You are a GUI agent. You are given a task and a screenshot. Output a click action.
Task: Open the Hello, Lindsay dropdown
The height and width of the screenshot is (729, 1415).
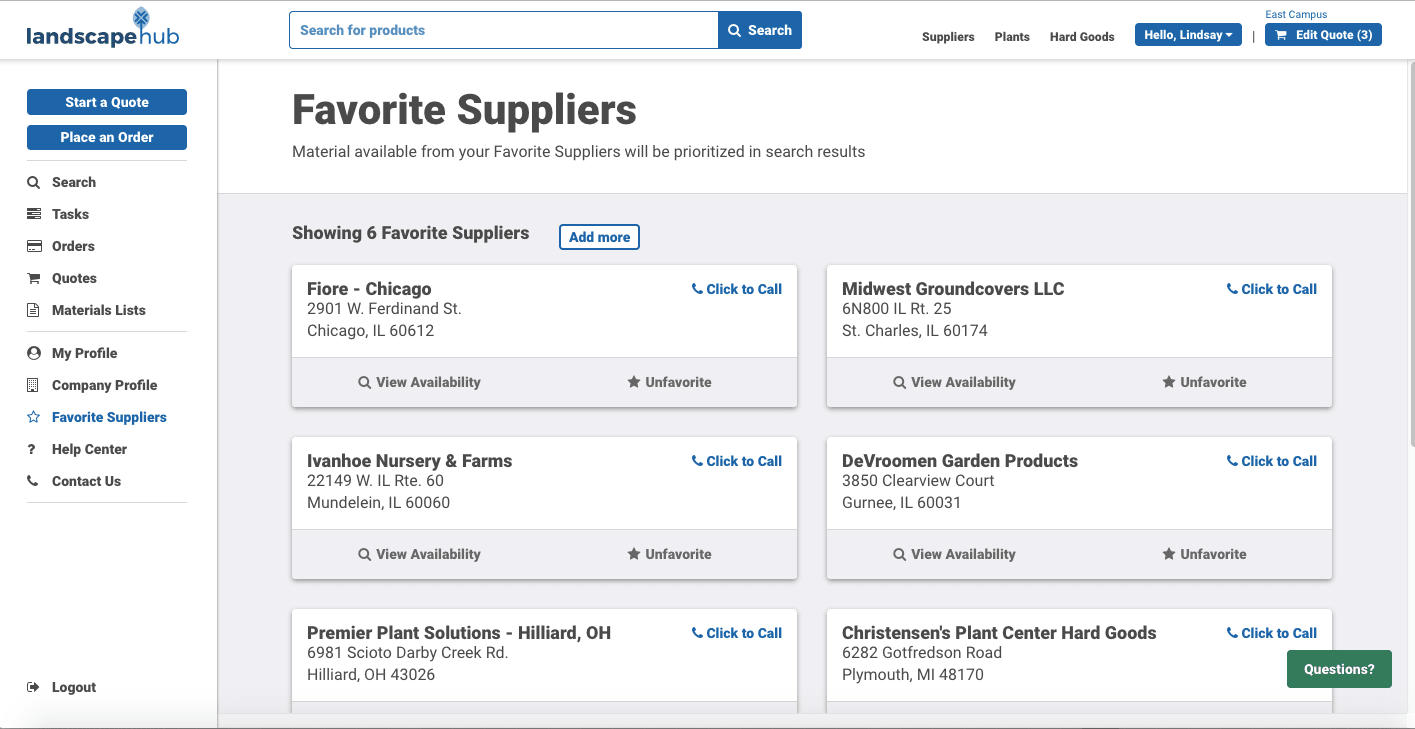1188,35
